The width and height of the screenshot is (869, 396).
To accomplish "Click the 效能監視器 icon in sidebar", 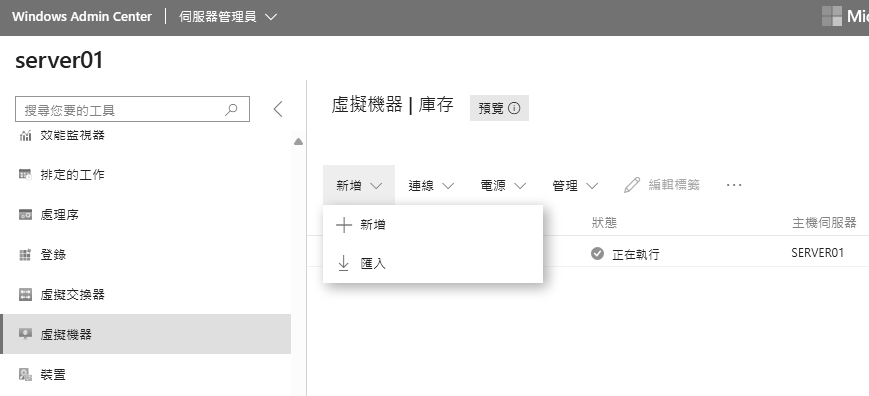I will pyautogui.click(x=25, y=135).
